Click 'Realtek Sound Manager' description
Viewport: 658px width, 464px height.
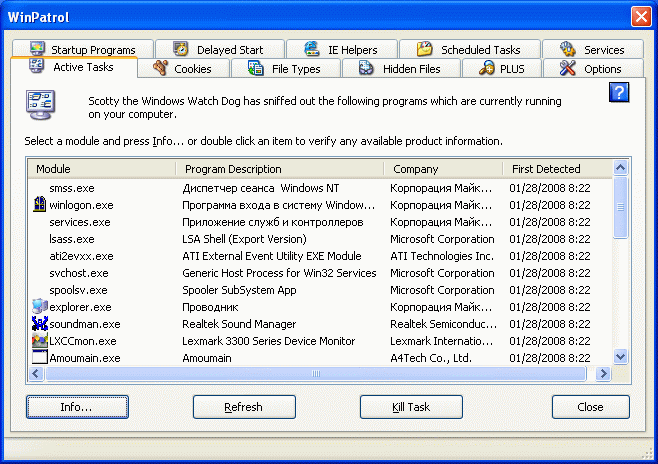click(x=239, y=324)
